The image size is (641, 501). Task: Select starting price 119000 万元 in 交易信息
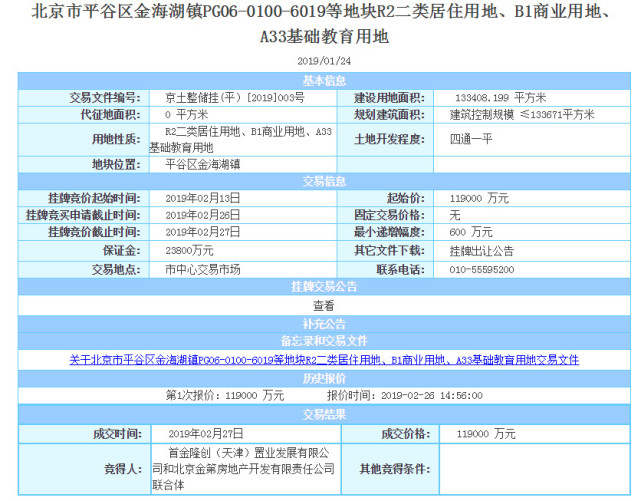point(479,198)
